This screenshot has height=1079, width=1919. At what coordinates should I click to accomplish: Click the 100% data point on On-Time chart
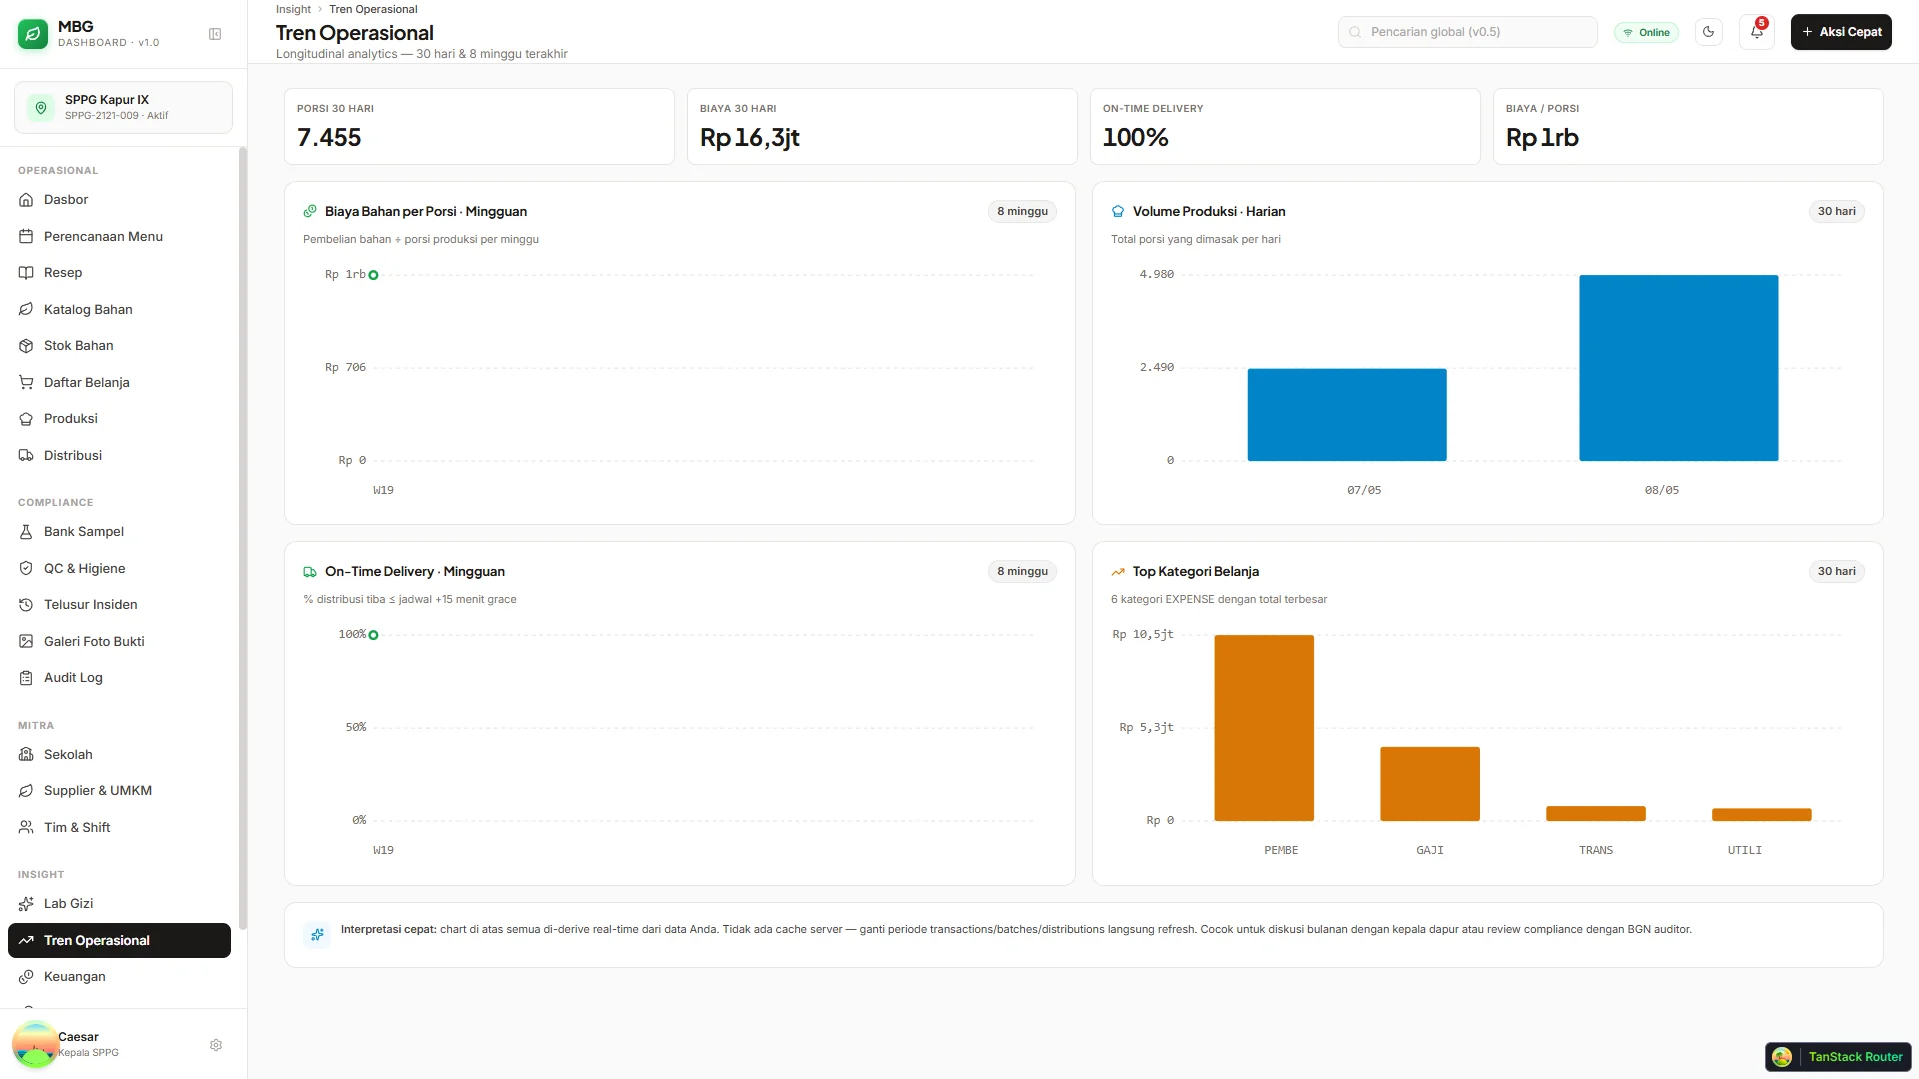373,635
